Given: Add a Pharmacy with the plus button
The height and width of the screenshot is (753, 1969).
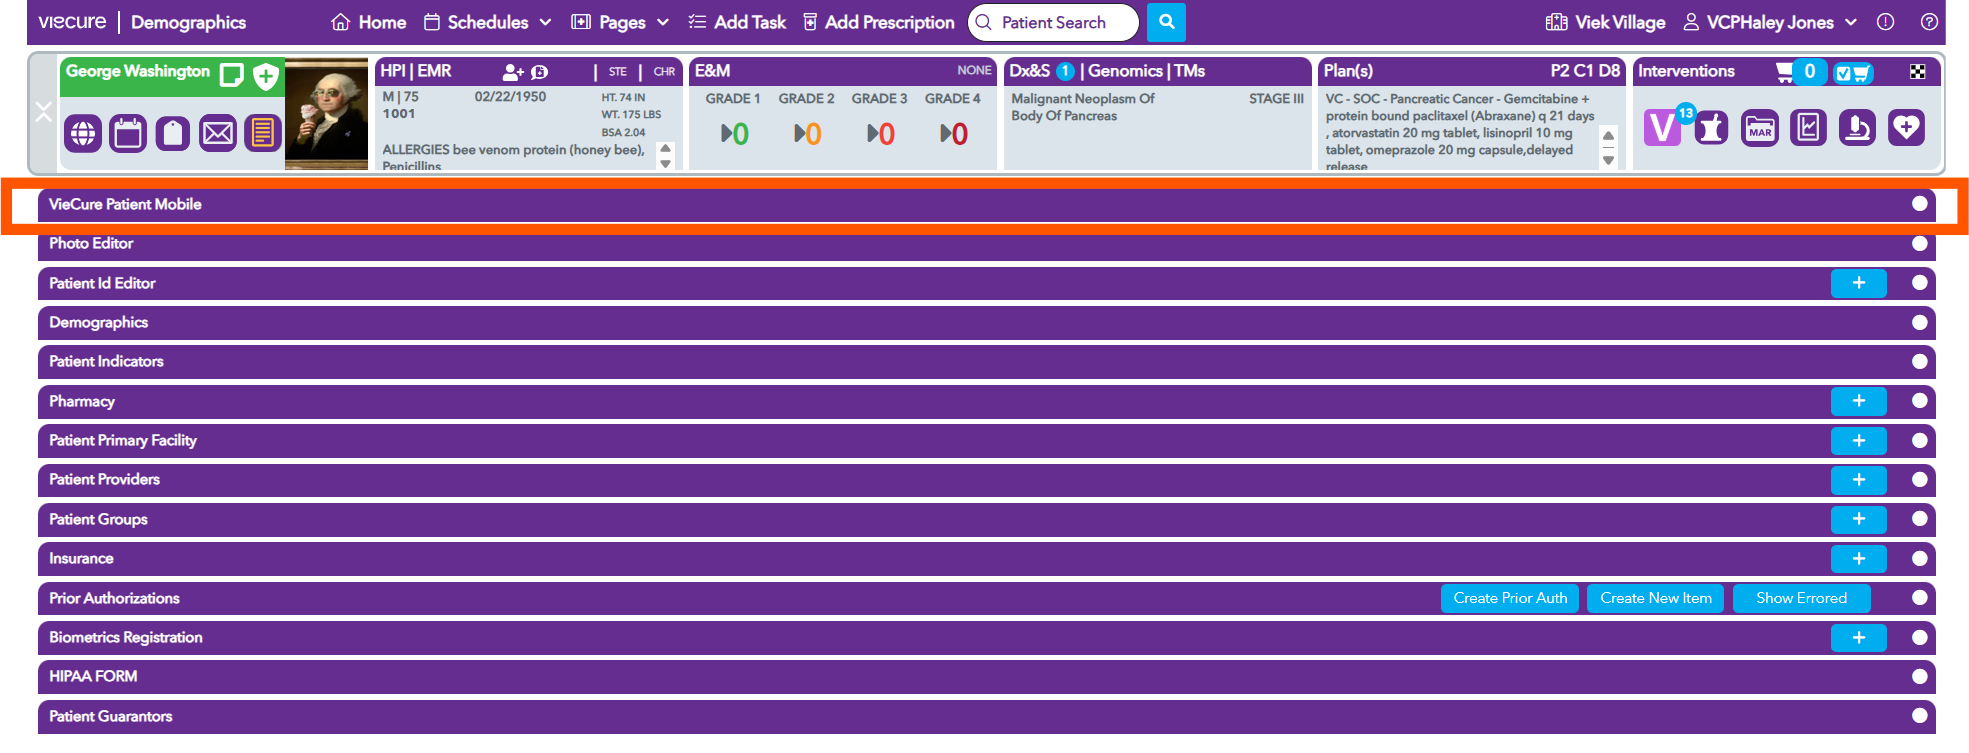Looking at the screenshot, I should pyautogui.click(x=1858, y=401).
